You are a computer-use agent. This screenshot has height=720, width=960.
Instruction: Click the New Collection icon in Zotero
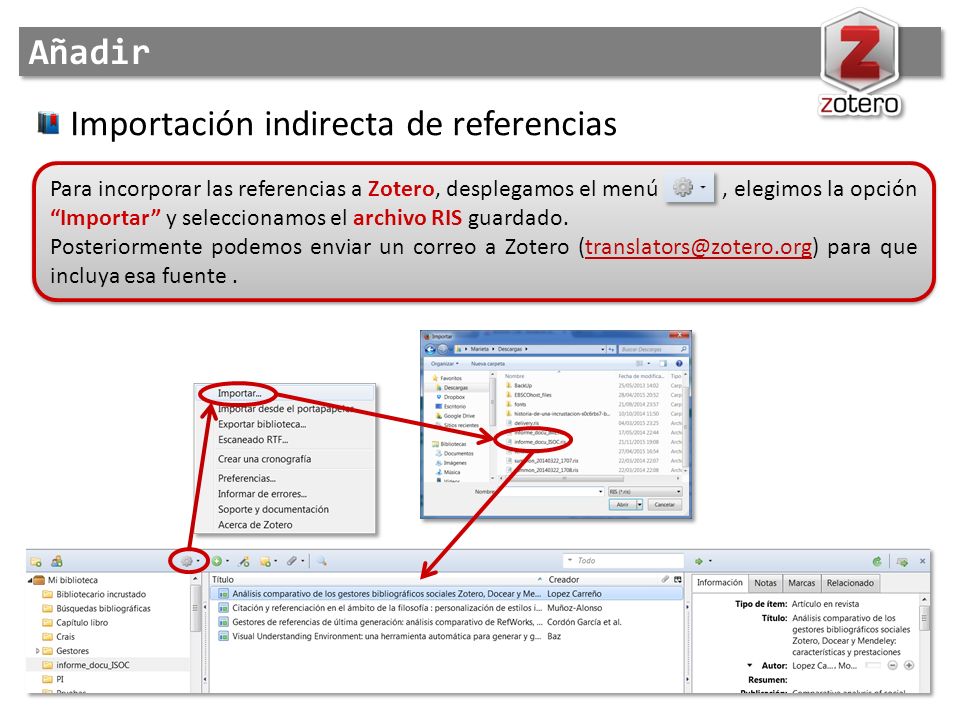tap(36, 561)
